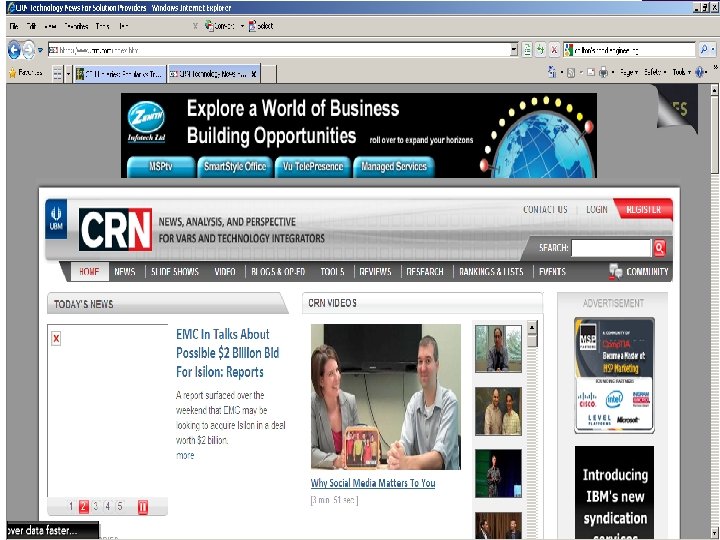This screenshot has height=540, width=720.
Task: Open the Tools dropdown in command bar
Action: (x=682, y=73)
